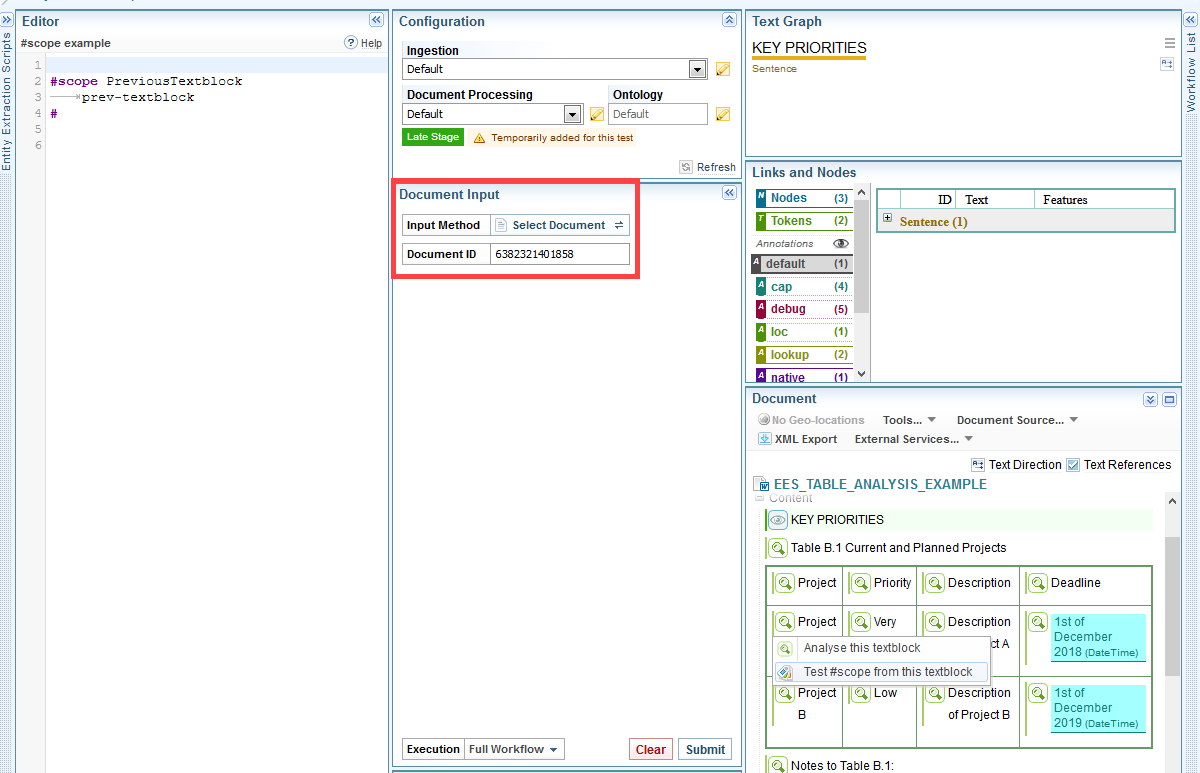
Task: Toggle the Text Direction checkbox
Action: (978, 465)
